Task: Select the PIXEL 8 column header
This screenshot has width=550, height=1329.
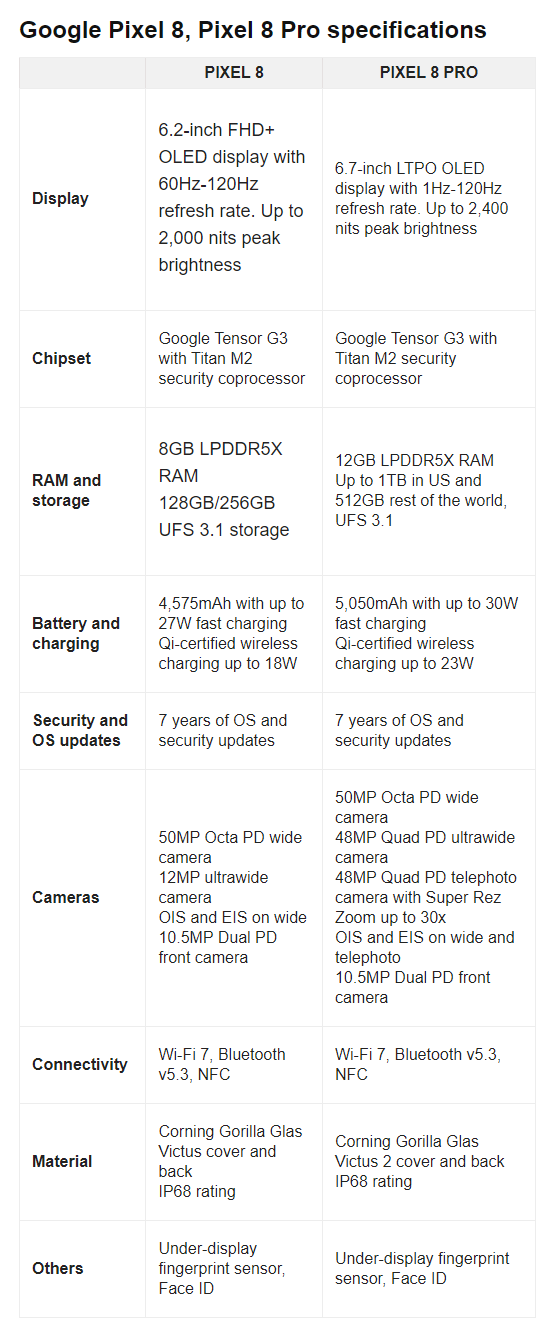Action: click(x=234, y=73)
